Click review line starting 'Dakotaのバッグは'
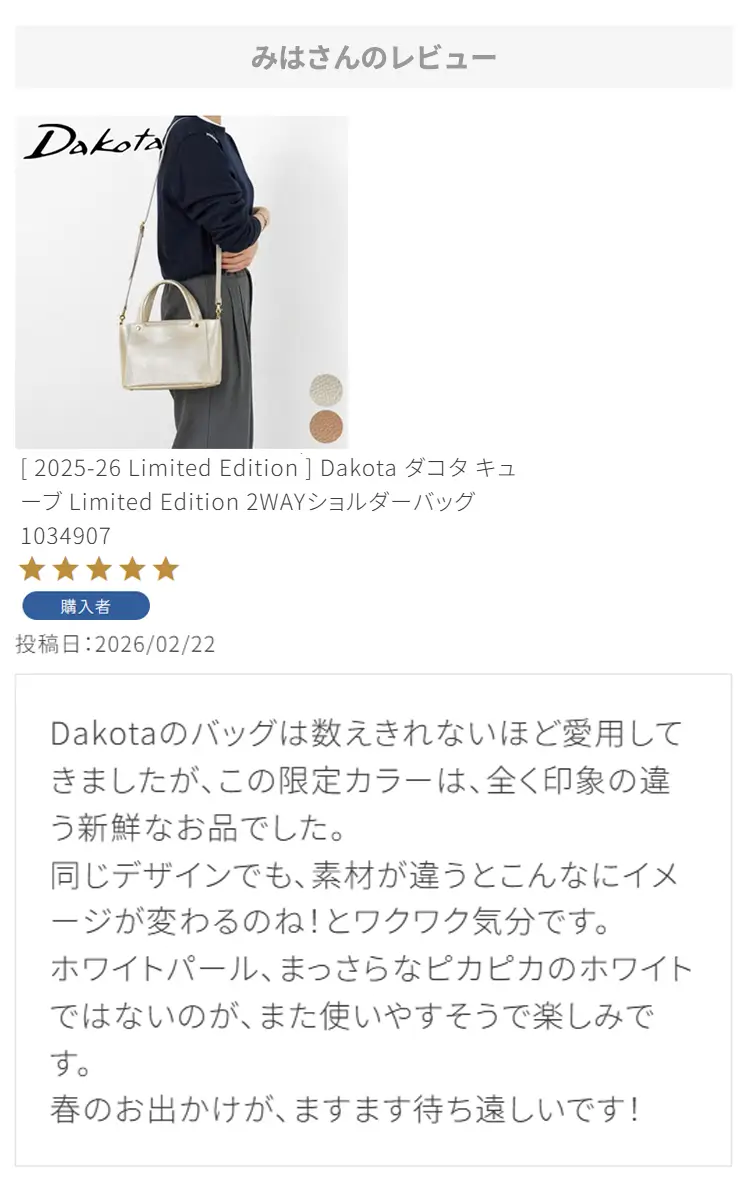Viewport: 750px width, 1193px height. 366,733
